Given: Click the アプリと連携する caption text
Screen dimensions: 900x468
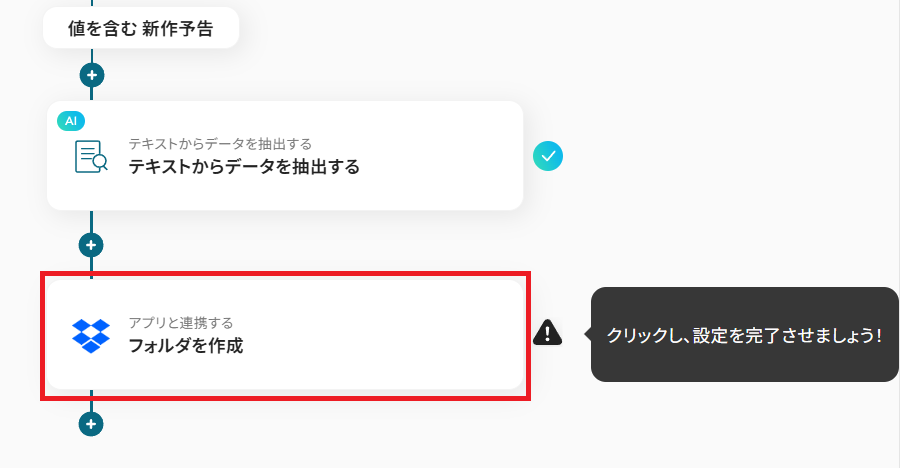Looking at the screenshot, I should (180, 323).
